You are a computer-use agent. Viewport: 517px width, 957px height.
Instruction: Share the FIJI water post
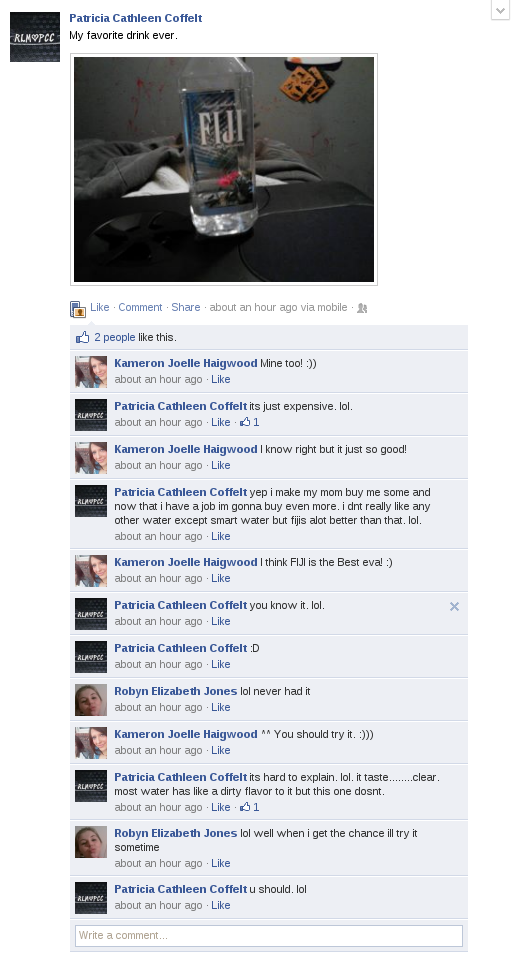(x=186, y=307)
